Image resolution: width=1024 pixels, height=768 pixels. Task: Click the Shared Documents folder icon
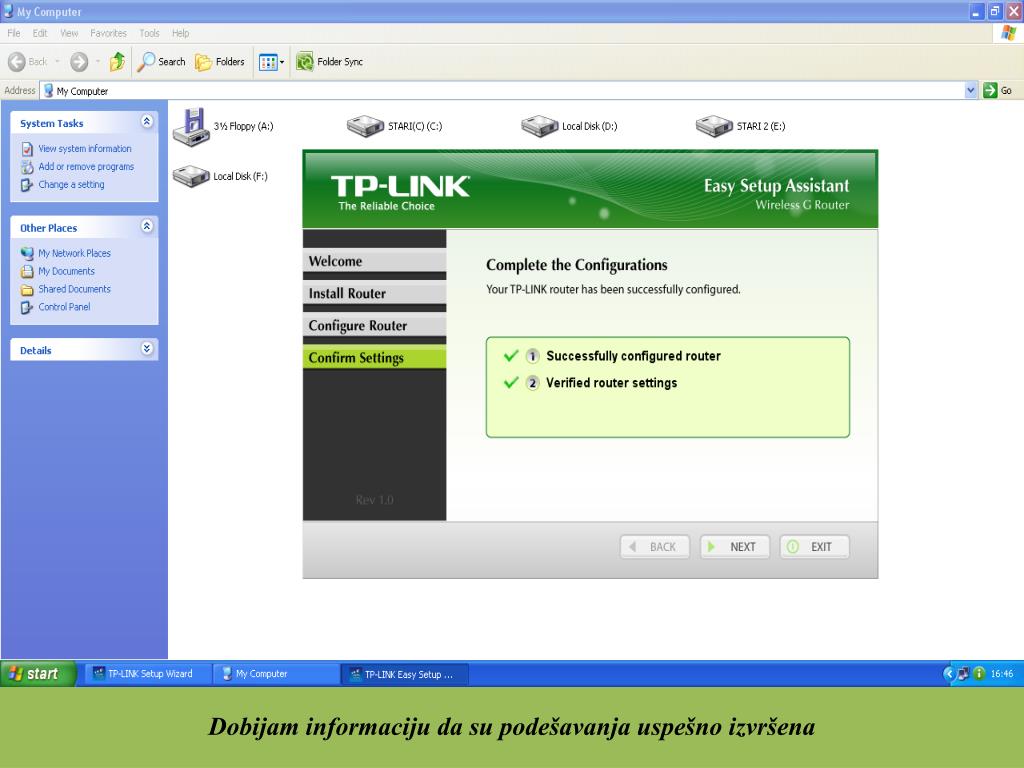click(x=27, y=289)
